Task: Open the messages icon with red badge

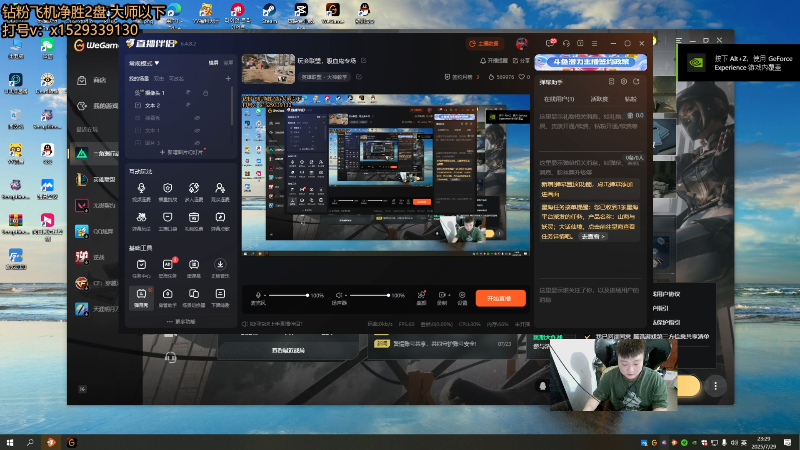Action: pyautogui.click(x=550, y=43)
